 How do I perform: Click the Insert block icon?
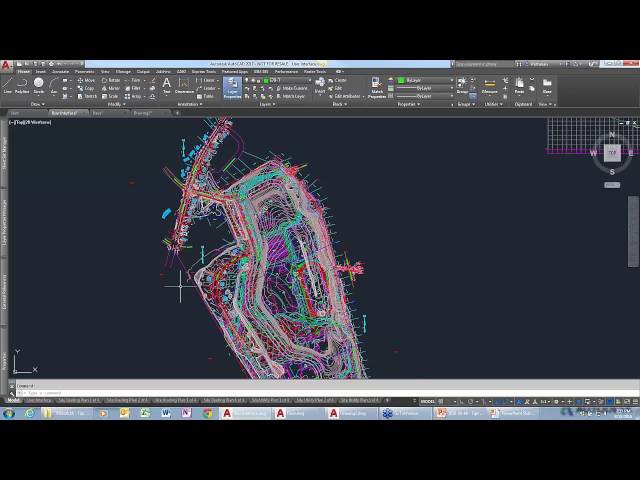click(320, 86)
